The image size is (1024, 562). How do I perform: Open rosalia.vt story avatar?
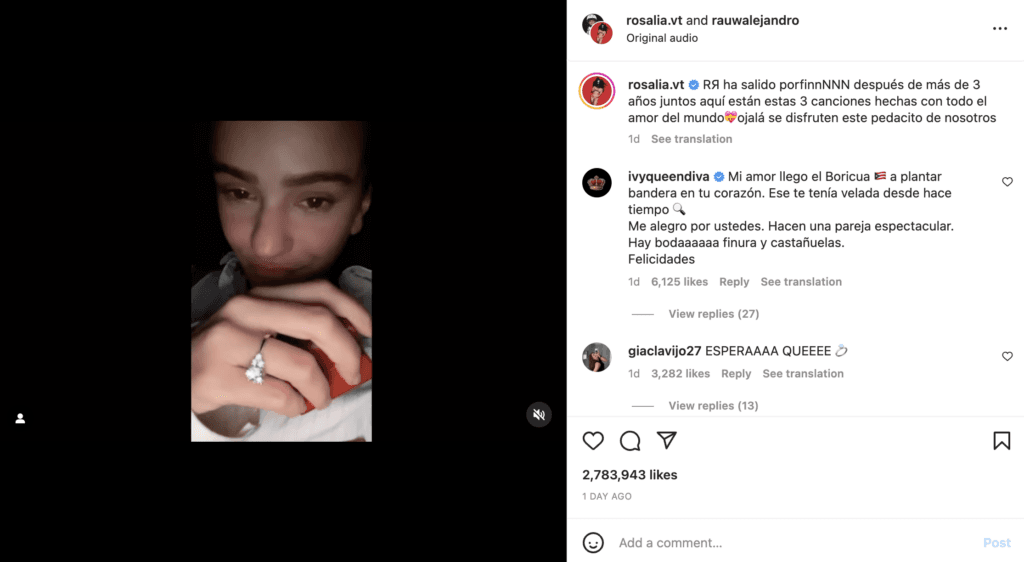tap(597, 91)
